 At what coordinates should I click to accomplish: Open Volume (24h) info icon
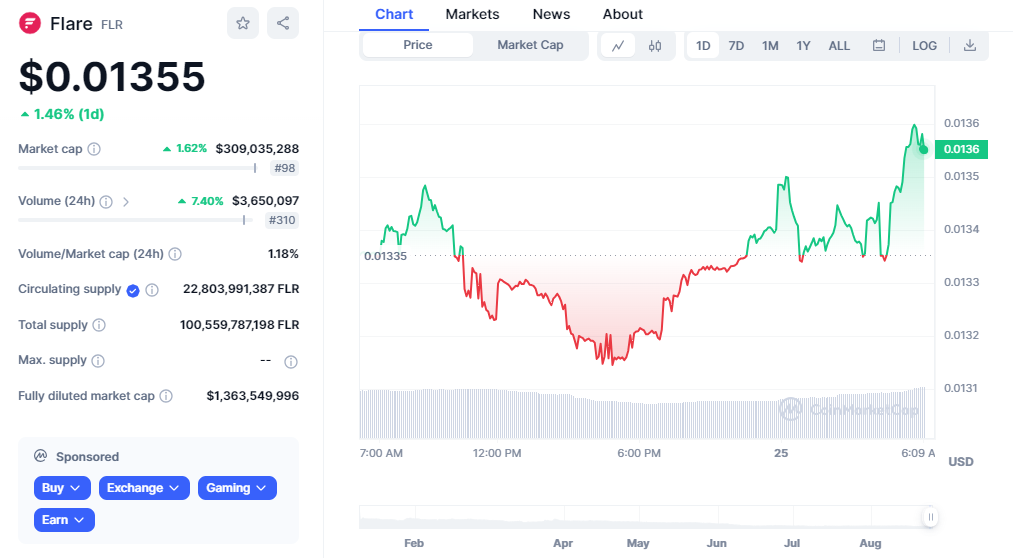[106, 202]
